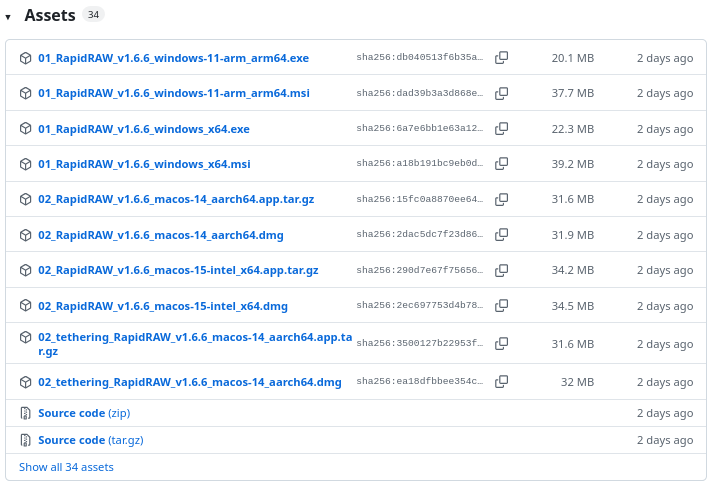Click hash text sha256:2ec697753d4b78
This screenshot has width=713, height=493.
(x=419, y=305)
